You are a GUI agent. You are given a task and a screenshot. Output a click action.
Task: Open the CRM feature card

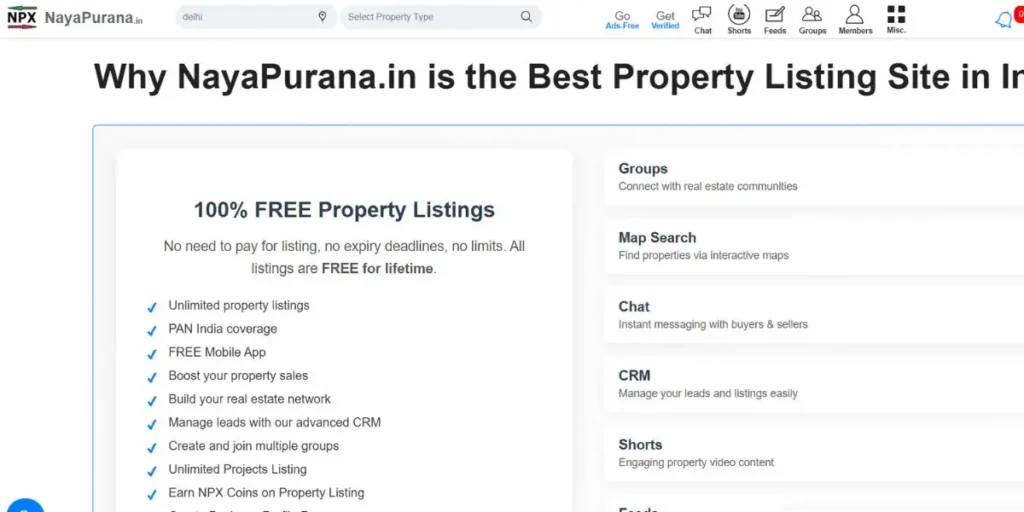click(x=814, y=384)
